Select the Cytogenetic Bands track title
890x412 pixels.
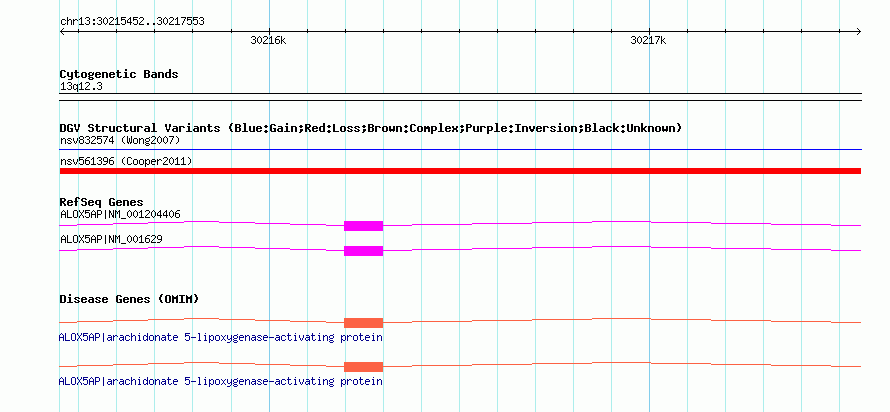[119, 74]
